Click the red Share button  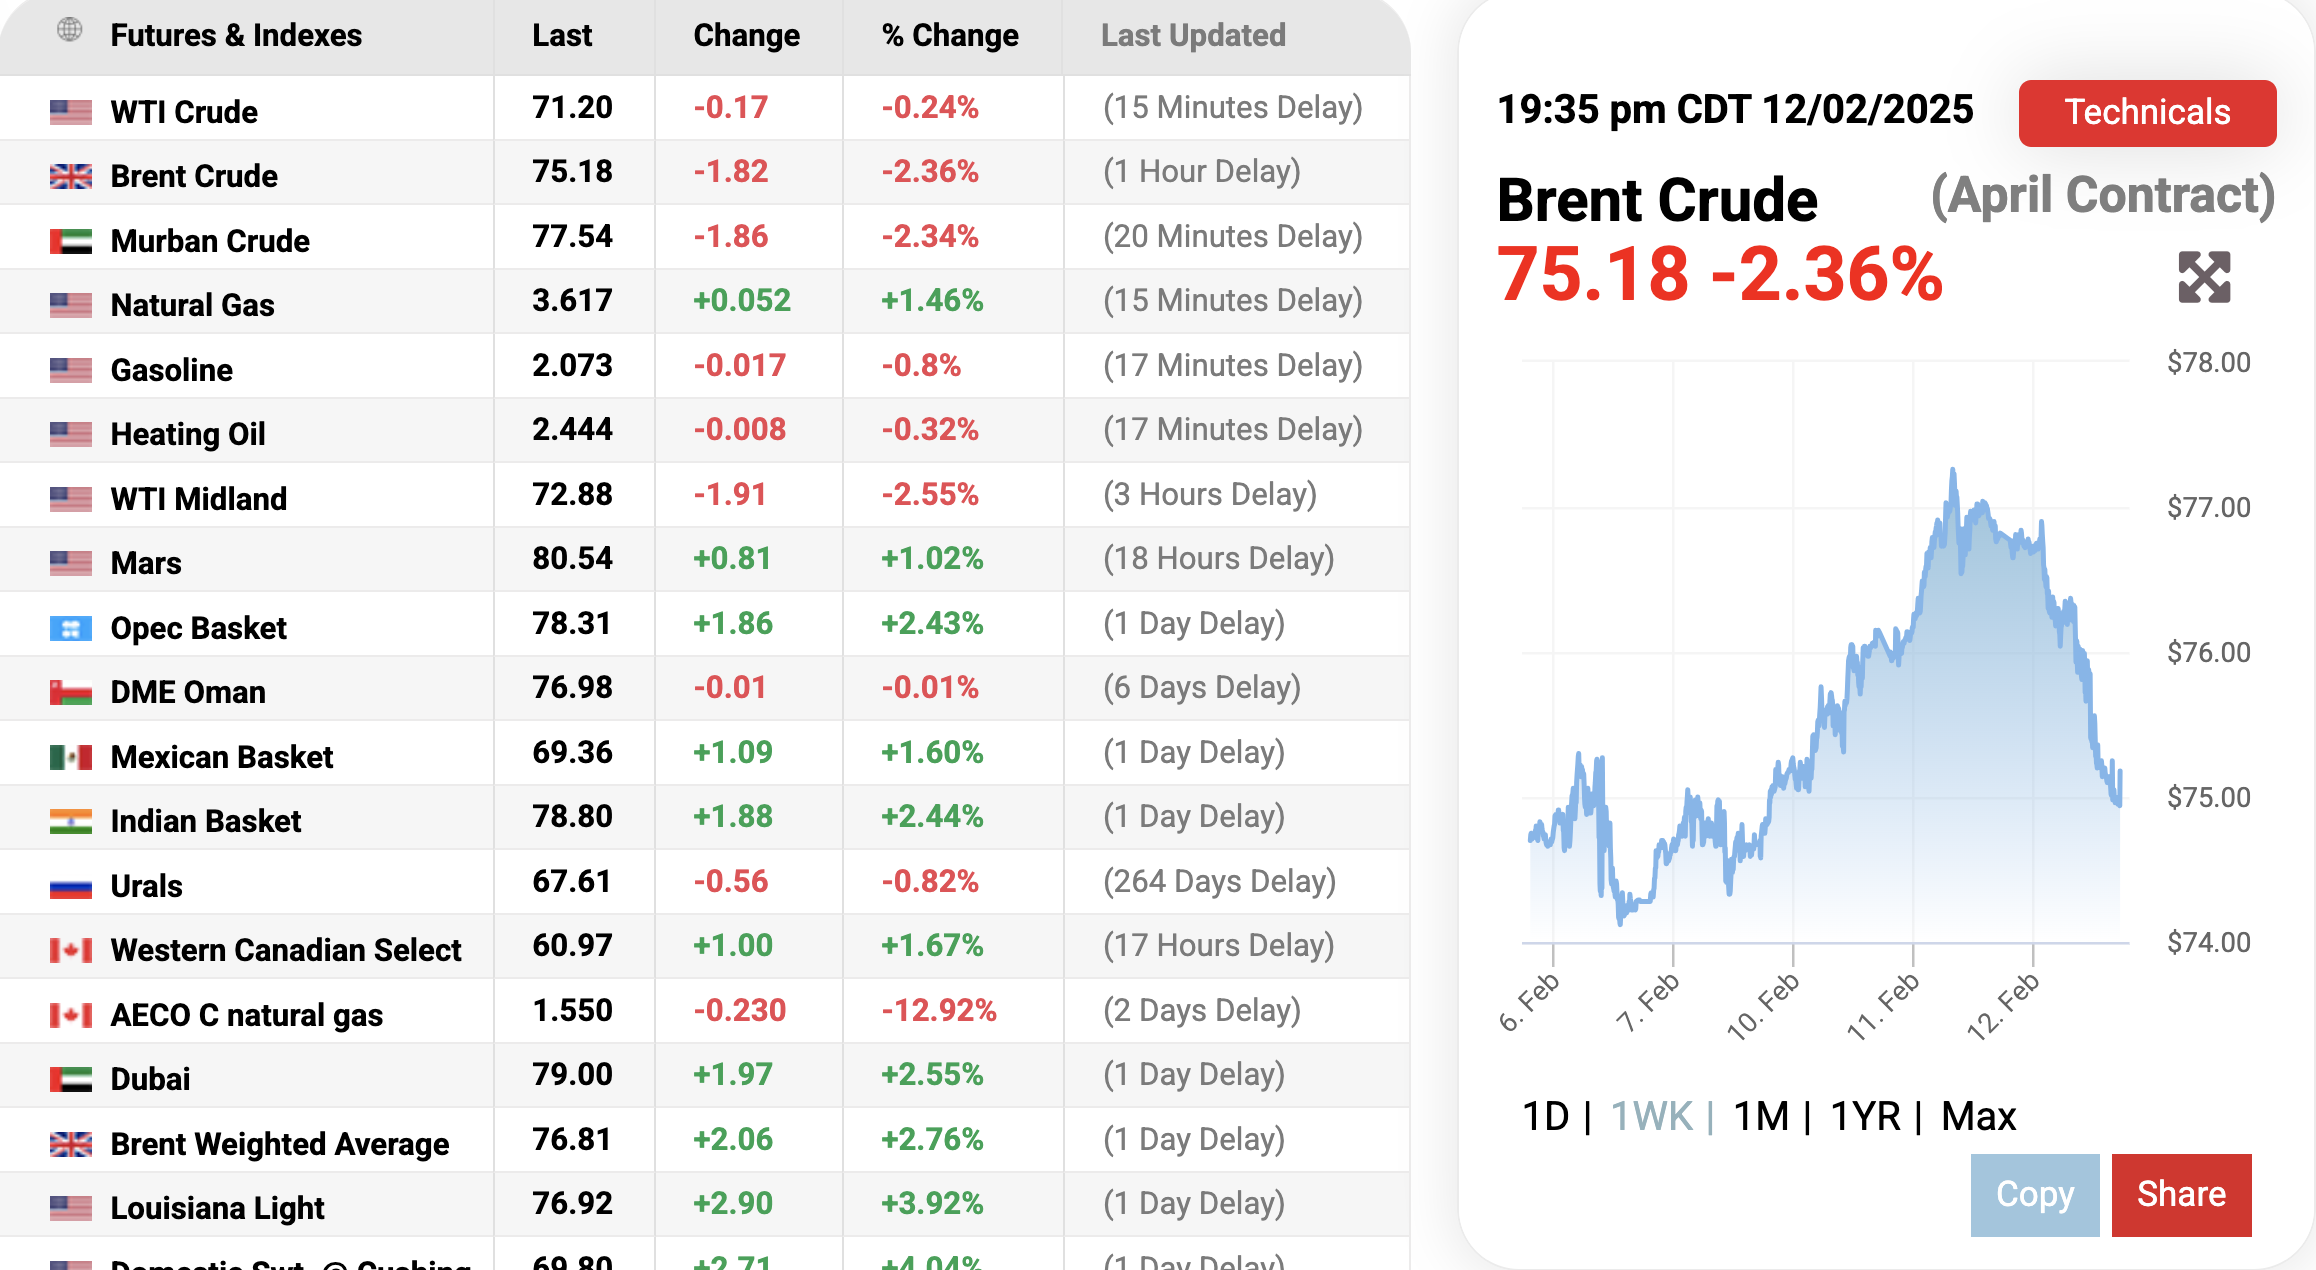pyautogui.click(x=2181, y=1195)
